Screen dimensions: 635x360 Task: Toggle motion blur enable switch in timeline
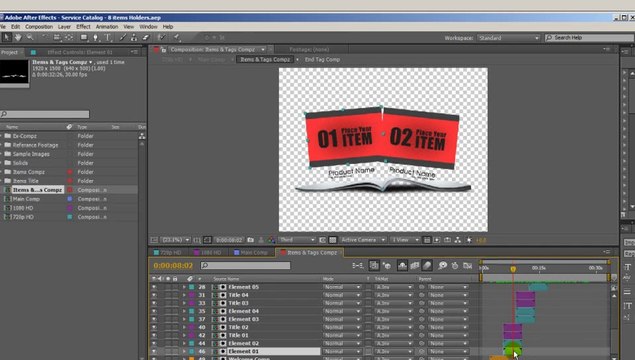coord(427,265)
